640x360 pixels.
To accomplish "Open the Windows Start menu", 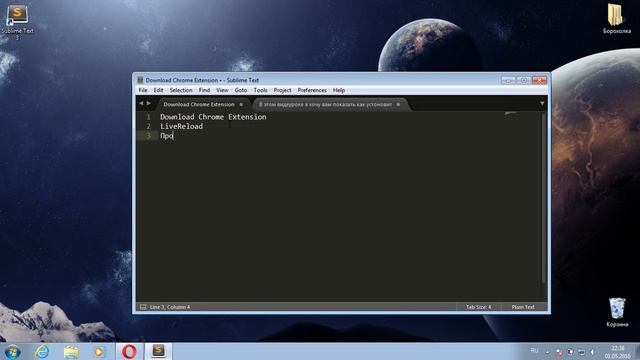I will pos(12,351).
